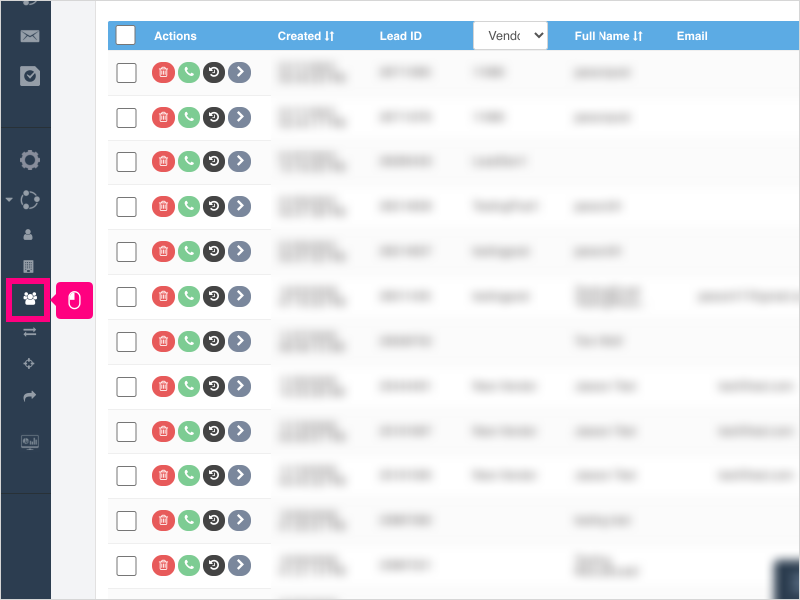Screen dimensions: 800x600
Task: Delete the lead in the eighth row
Action: pyautogui.click(x=163, y=386)
